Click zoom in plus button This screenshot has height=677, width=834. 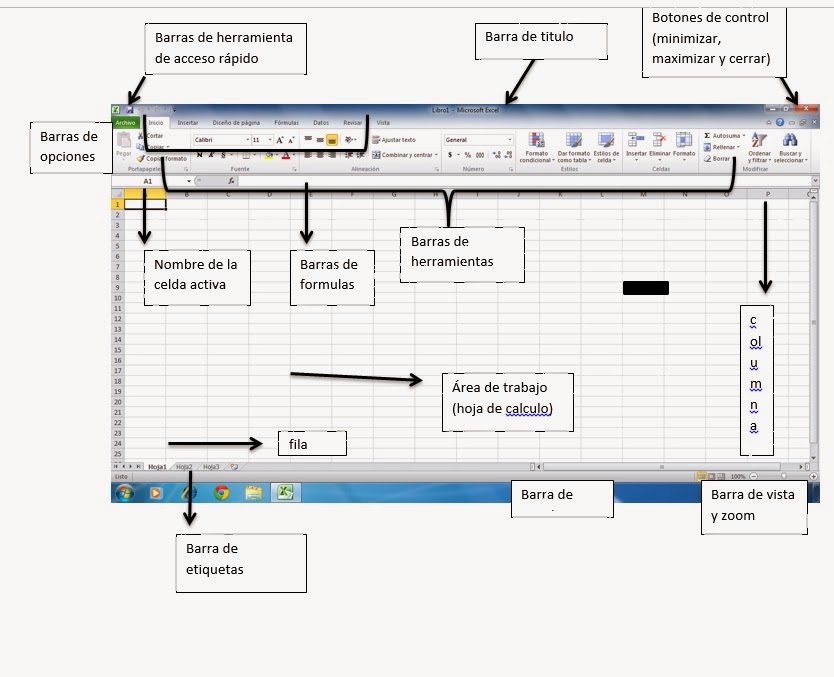[x=814, y=477]
